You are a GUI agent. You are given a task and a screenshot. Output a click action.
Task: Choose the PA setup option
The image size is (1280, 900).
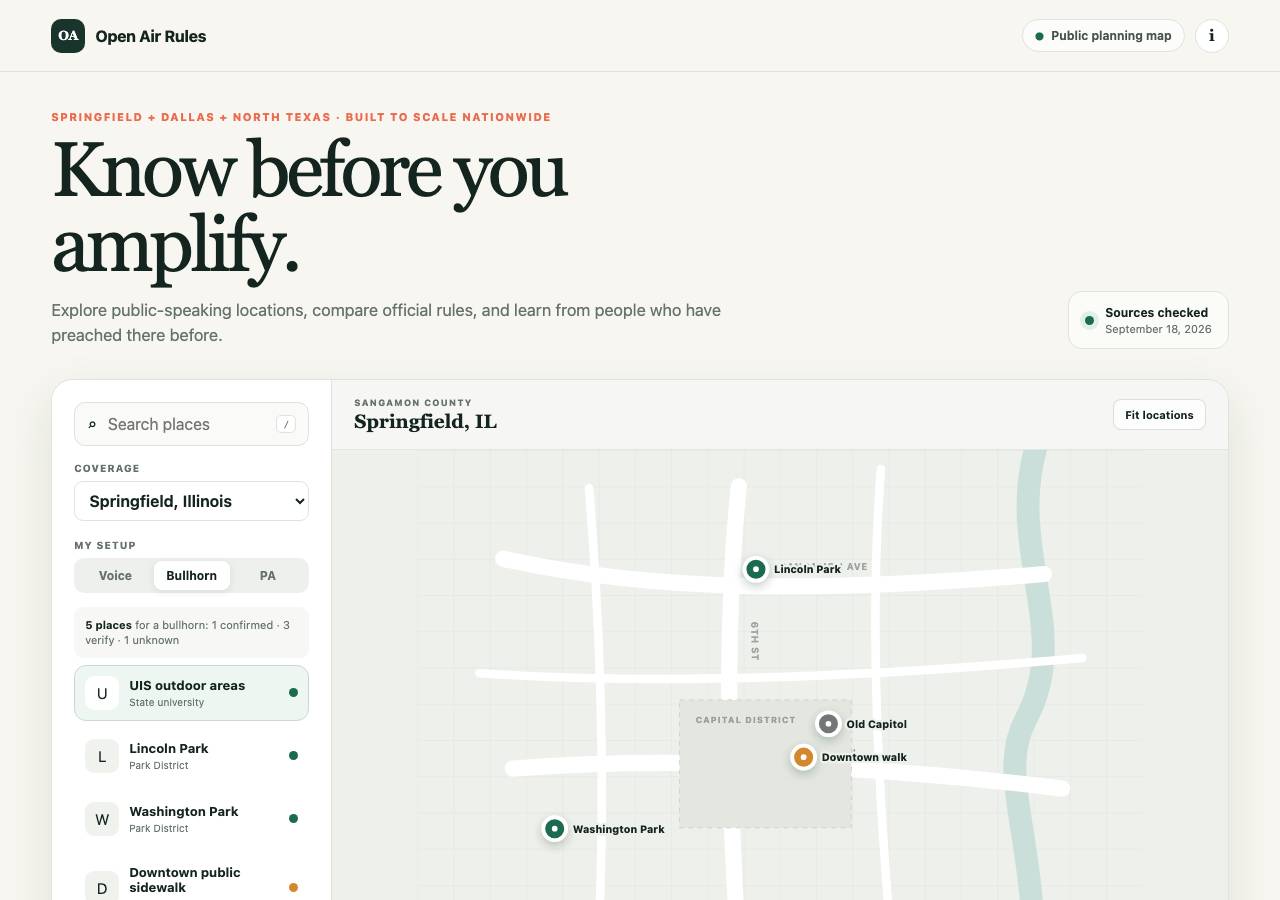(x=268, y=575)
